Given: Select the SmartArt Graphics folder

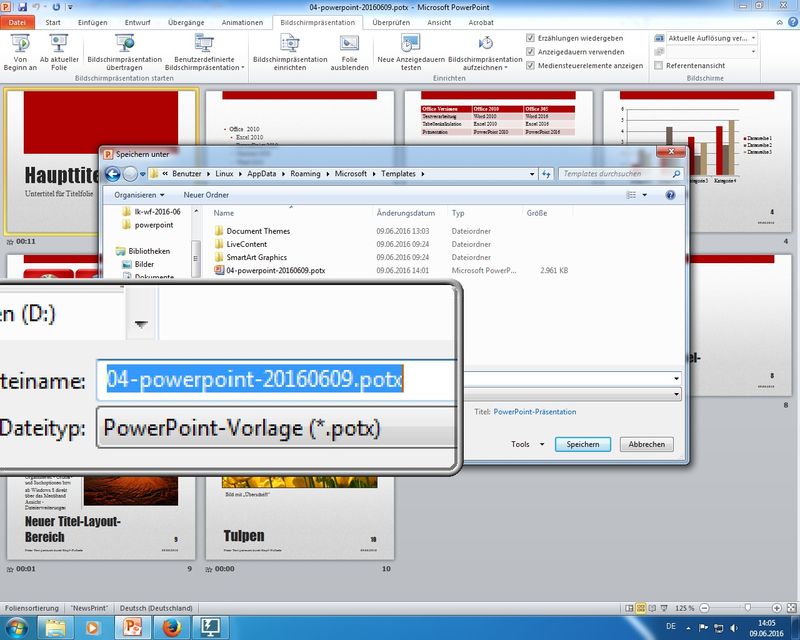Looking at the screenshot, I should click(x=256, y=257).
